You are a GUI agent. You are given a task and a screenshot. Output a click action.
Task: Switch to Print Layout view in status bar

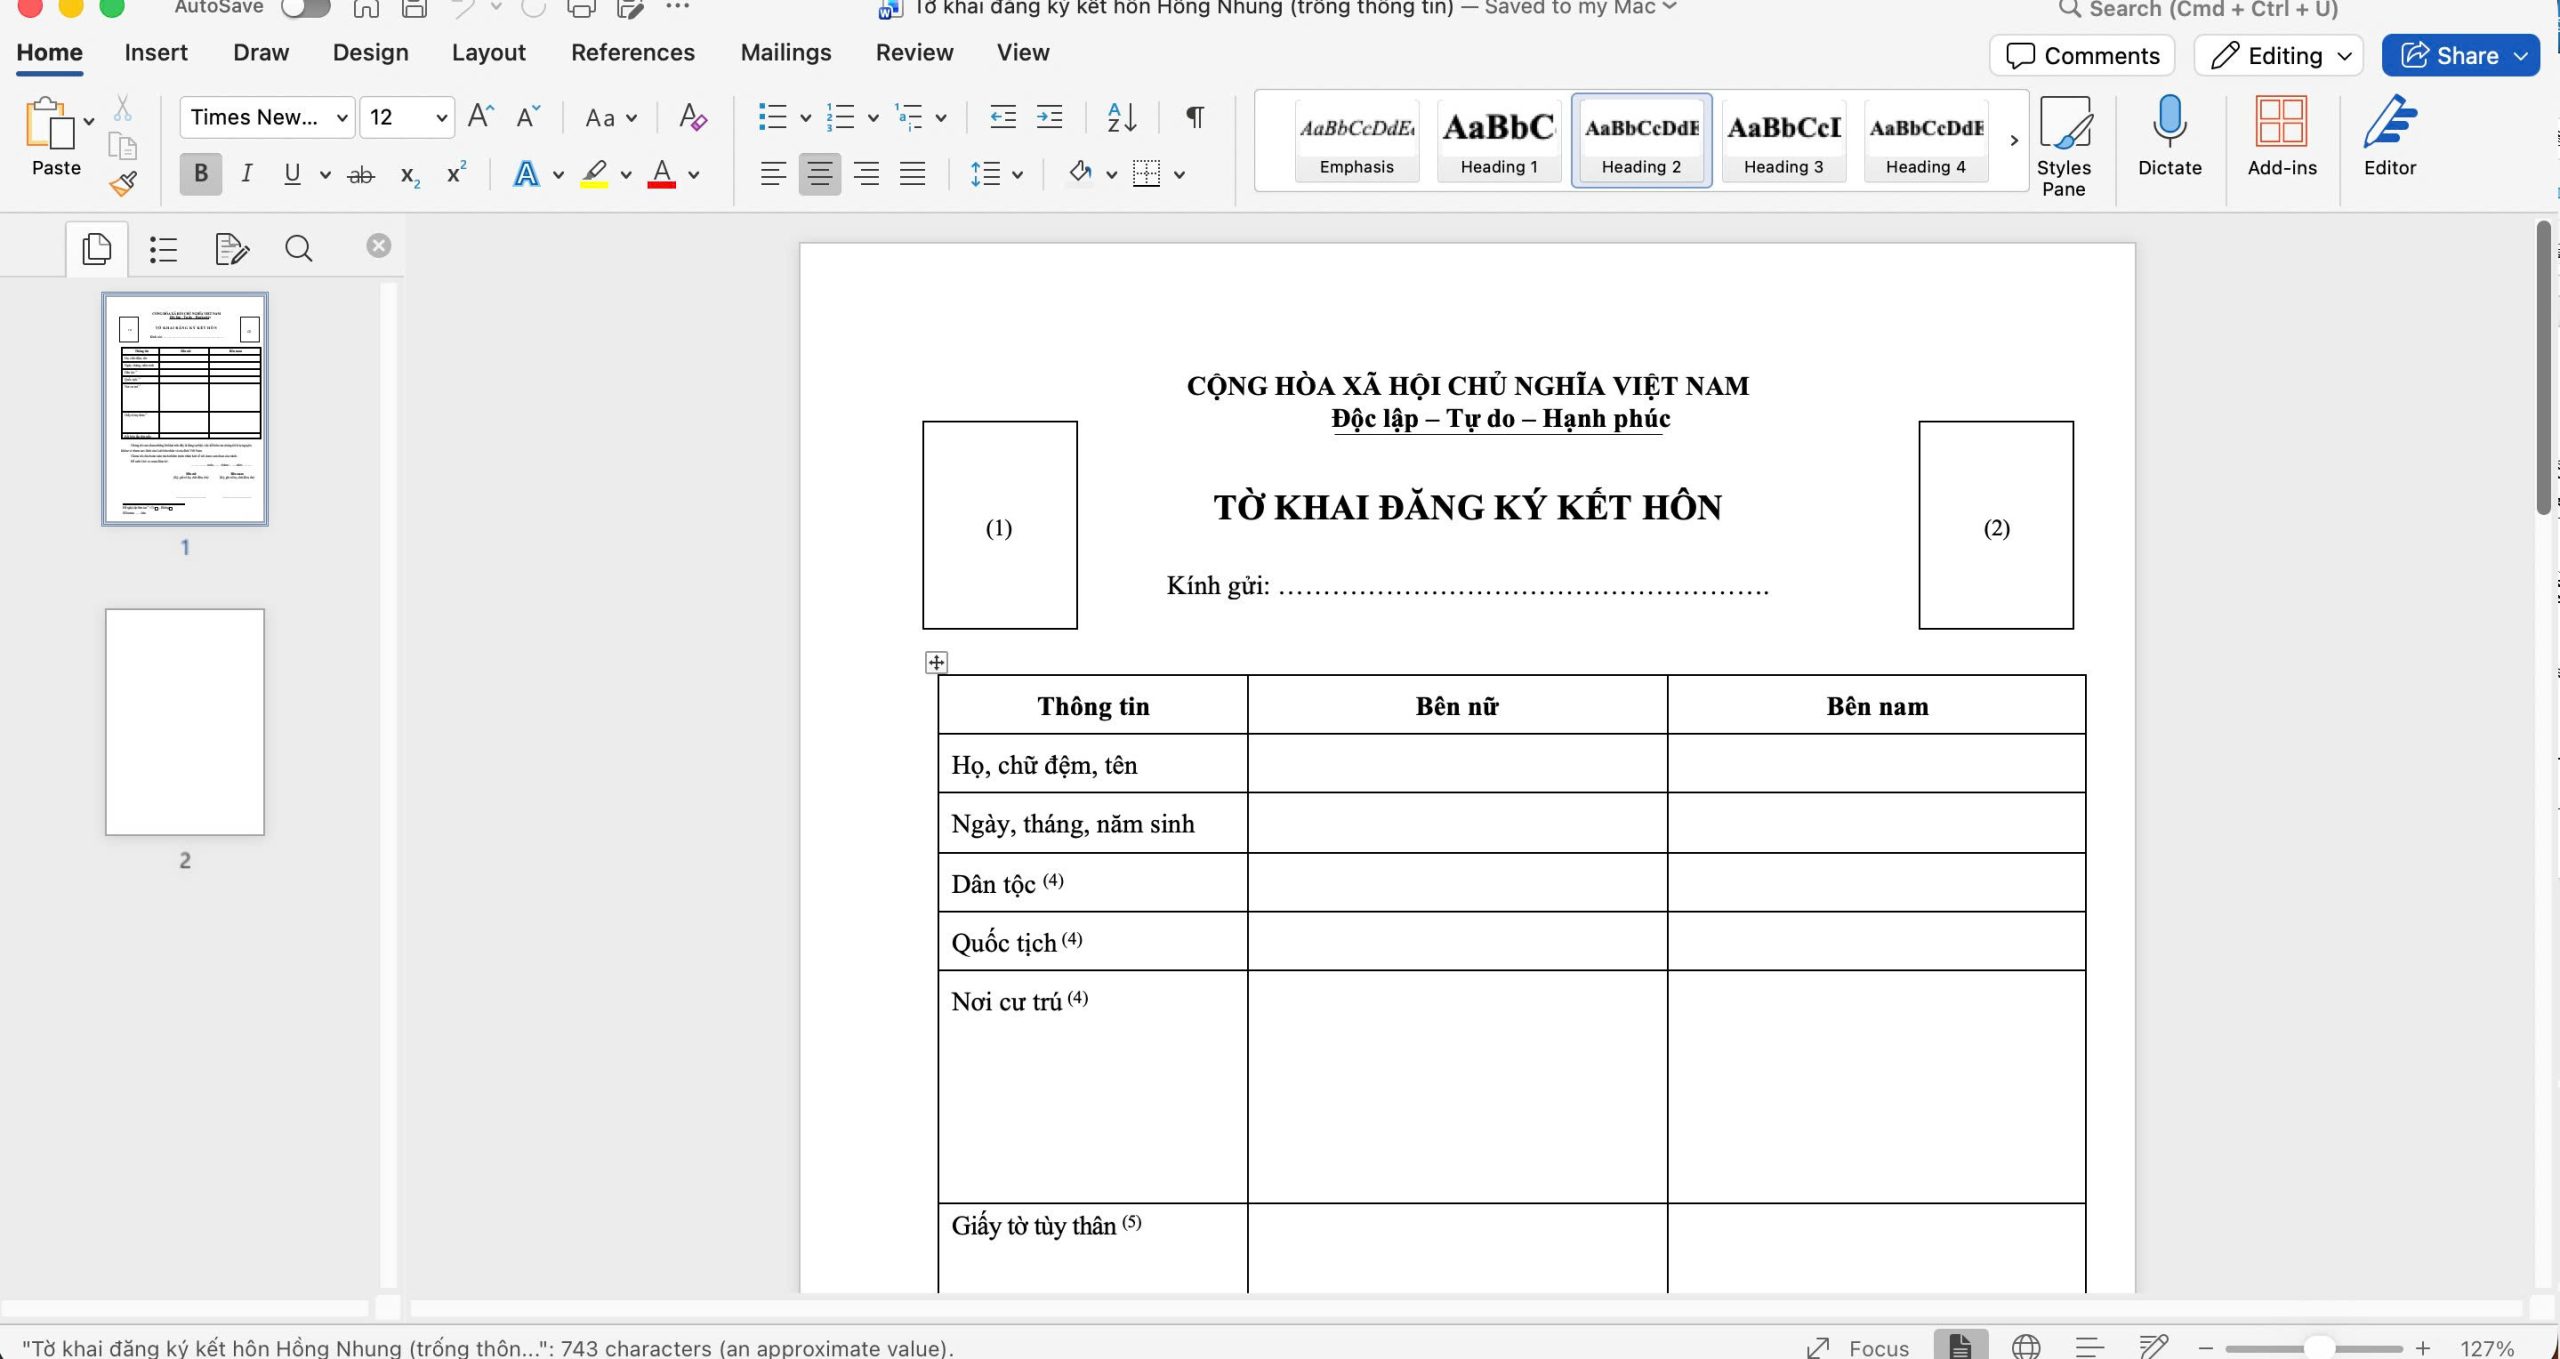tap(1960, 1346)
